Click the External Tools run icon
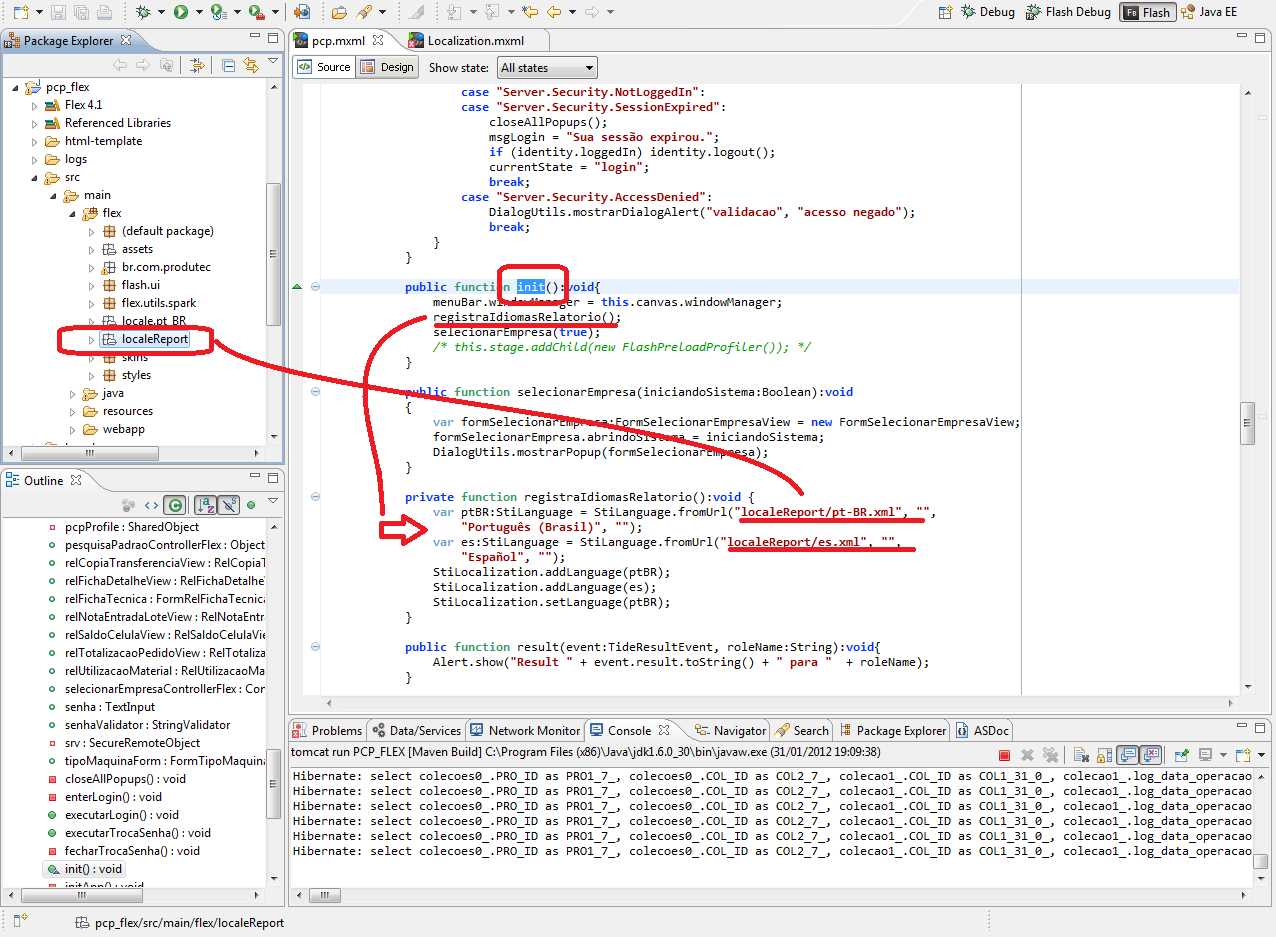1276x937 pixels. pyautogui.click(x=255, y=12)
